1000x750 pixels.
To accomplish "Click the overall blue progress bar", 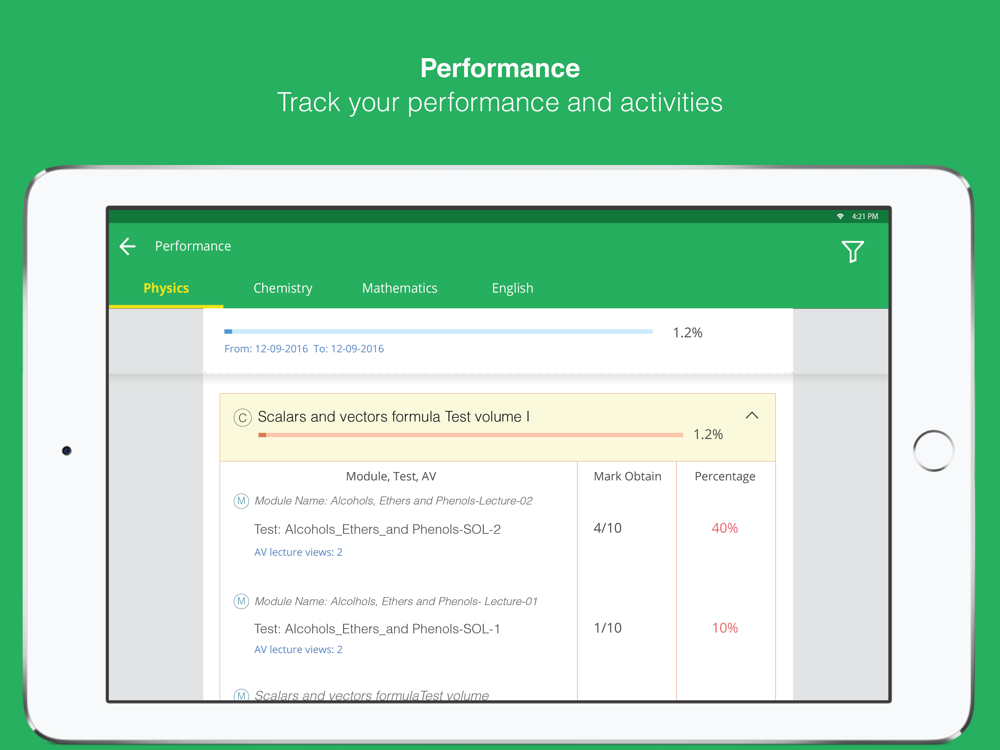I will tap(438, 331).
